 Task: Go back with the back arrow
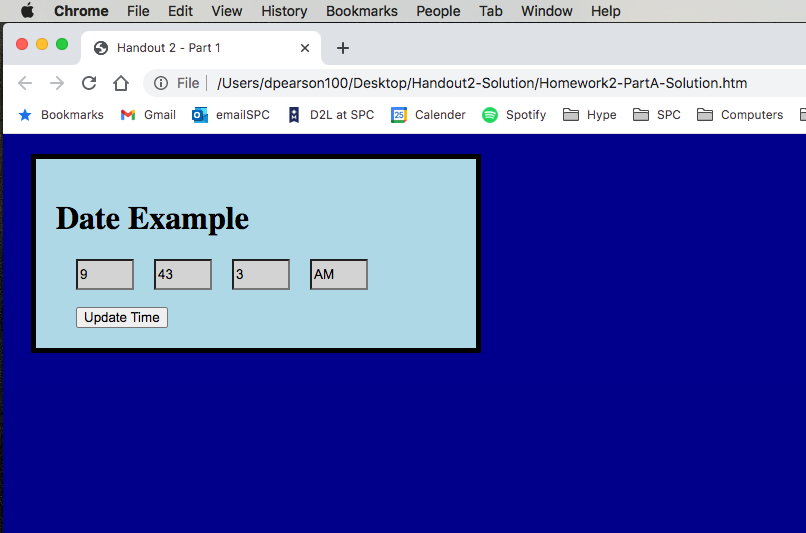point(25,83)
